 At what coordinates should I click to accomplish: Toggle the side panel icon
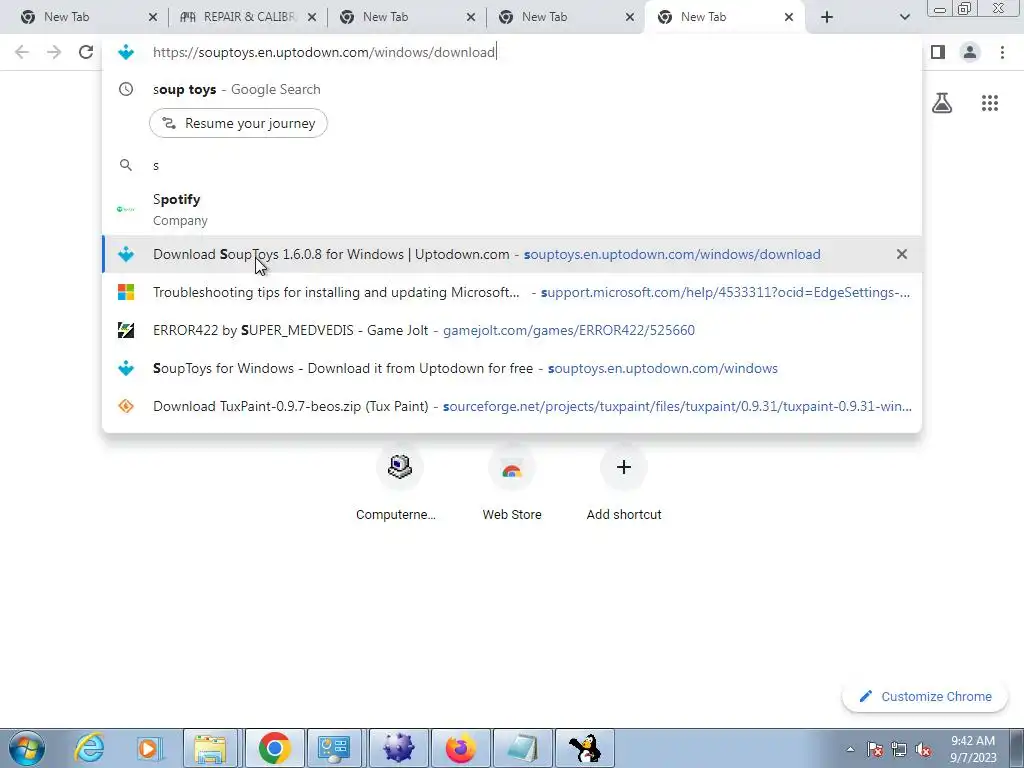938,52
